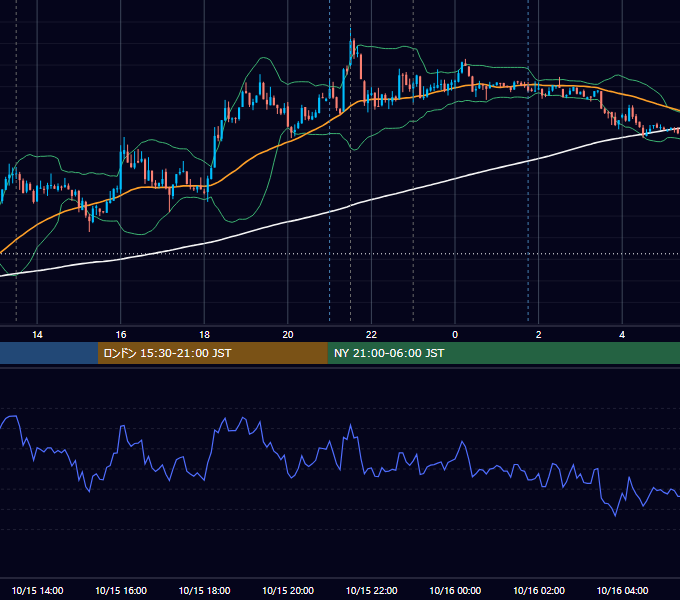Click the 4 hour label on price chart axis
Screen dimensions: 680x600
622,335
